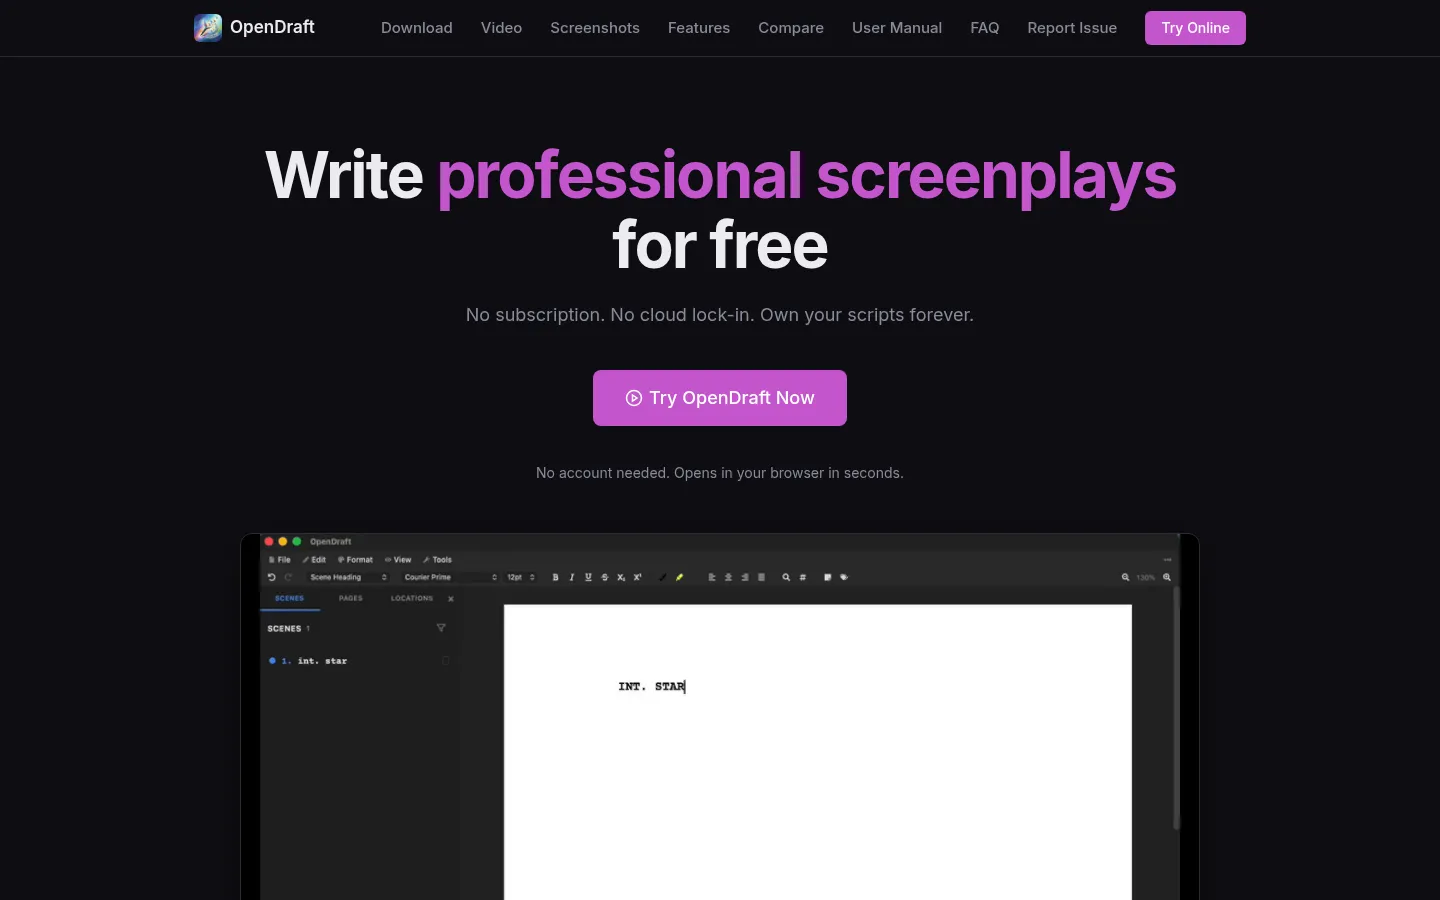Click the tags icon in the toolbar
Viewport: 1440px width, 900px height.
coord(844,577)
